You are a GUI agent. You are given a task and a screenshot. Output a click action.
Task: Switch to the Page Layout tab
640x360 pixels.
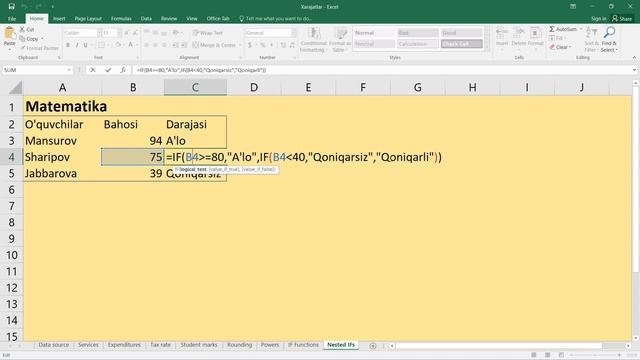pos(88,19)
